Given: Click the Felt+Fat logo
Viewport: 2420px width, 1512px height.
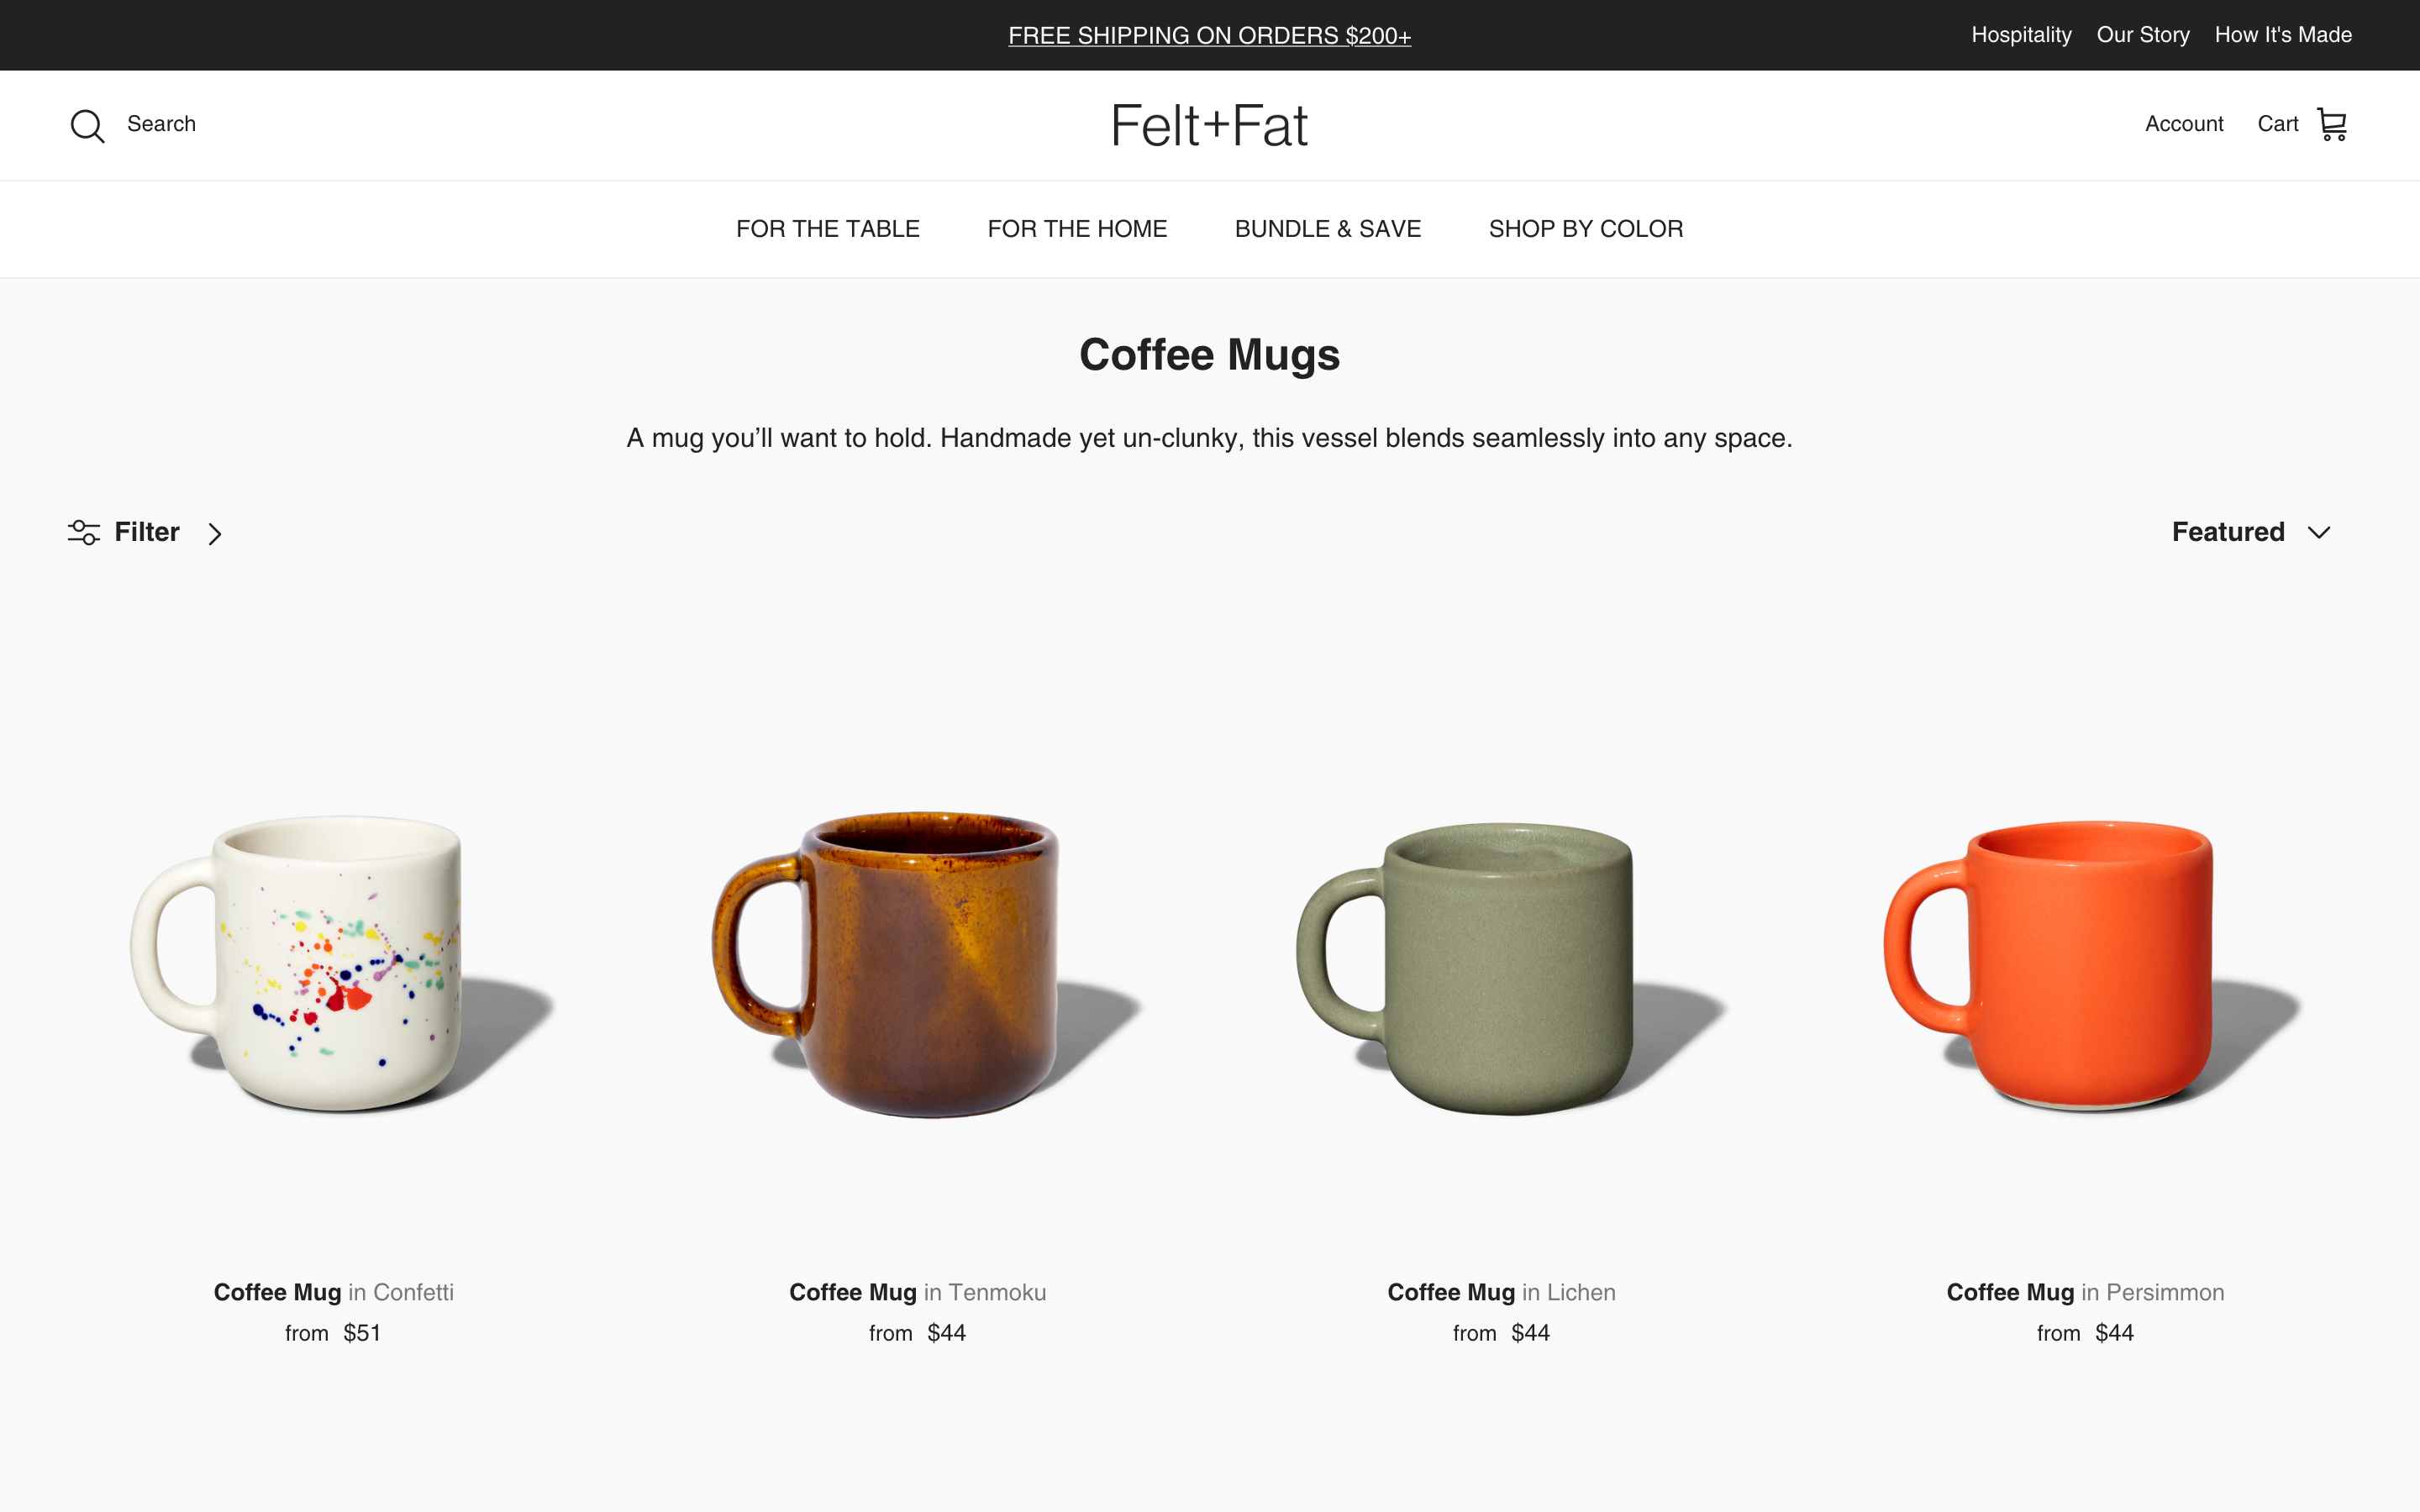Looking at the screenshot, I should 1209,124.
